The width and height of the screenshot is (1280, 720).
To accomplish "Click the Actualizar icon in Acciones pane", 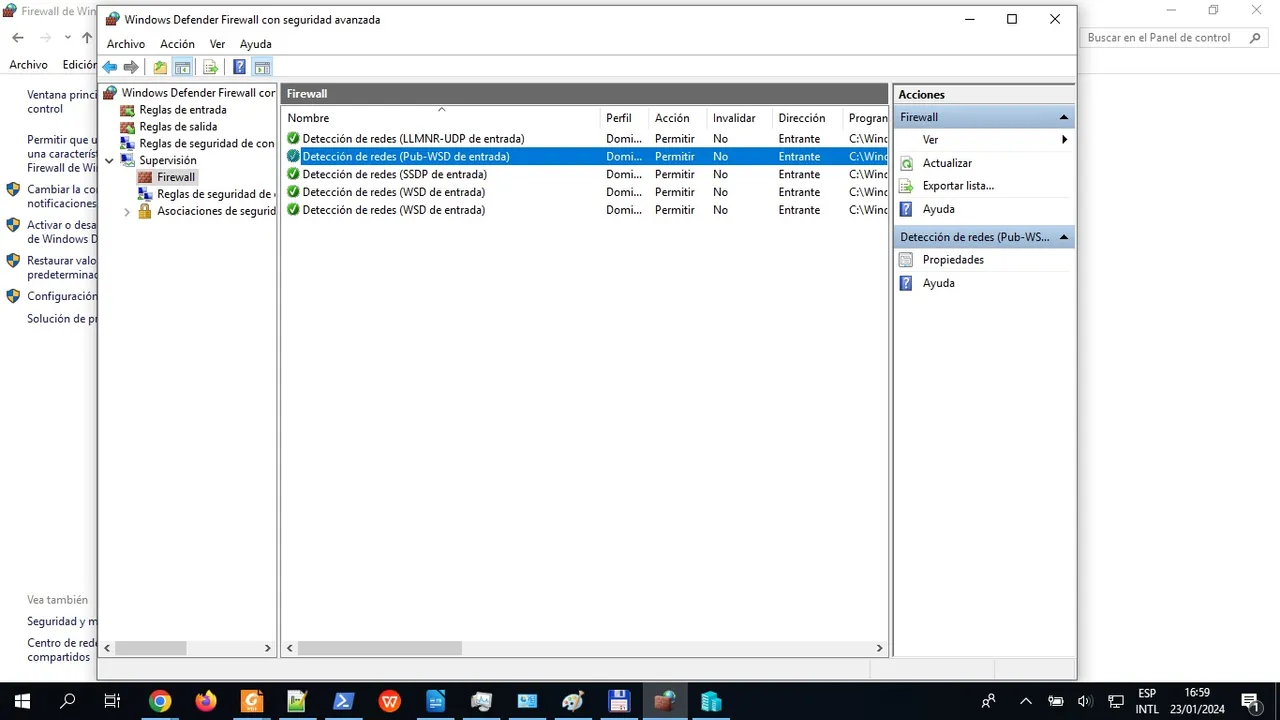I will (906, 163).
